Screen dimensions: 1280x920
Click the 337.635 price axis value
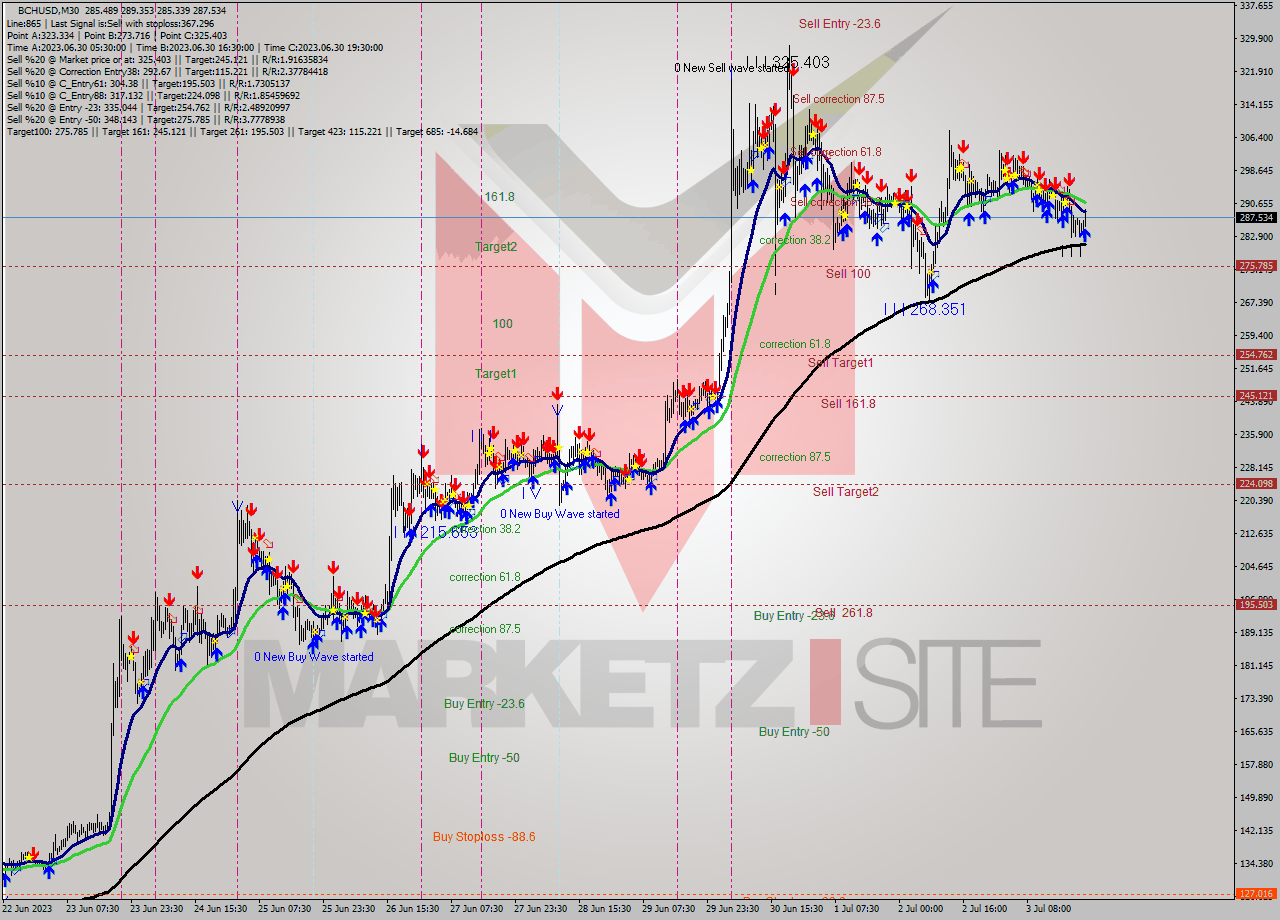tap(1256, 6)
